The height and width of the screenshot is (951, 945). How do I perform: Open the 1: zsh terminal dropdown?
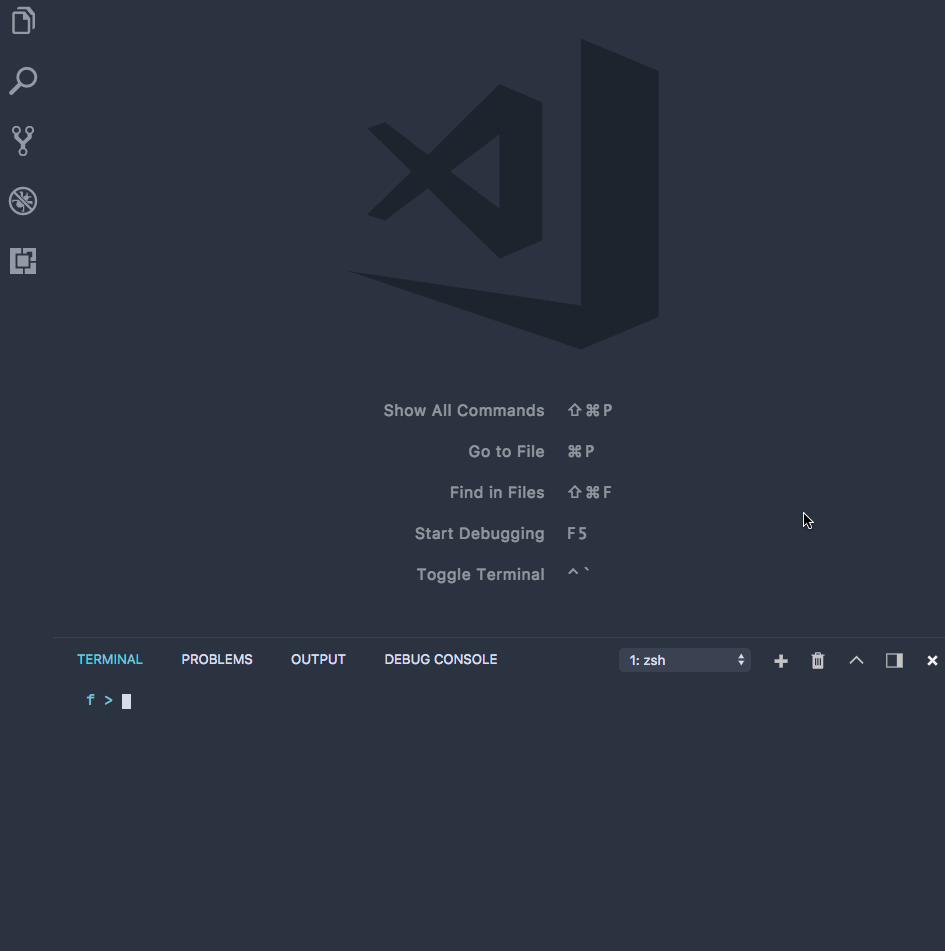tap(685, 660)
